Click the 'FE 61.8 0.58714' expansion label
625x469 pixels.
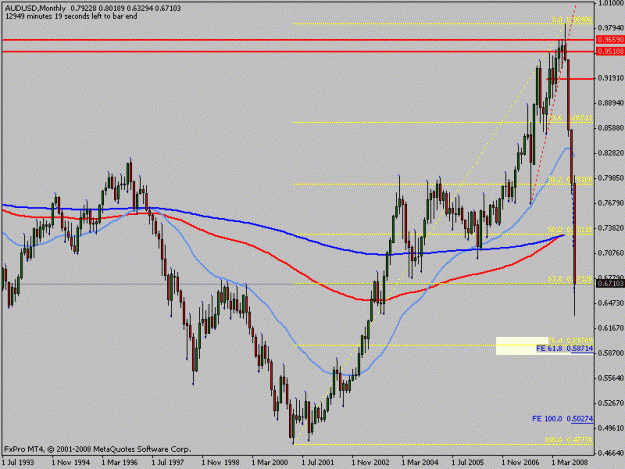[x=564, y=348]
